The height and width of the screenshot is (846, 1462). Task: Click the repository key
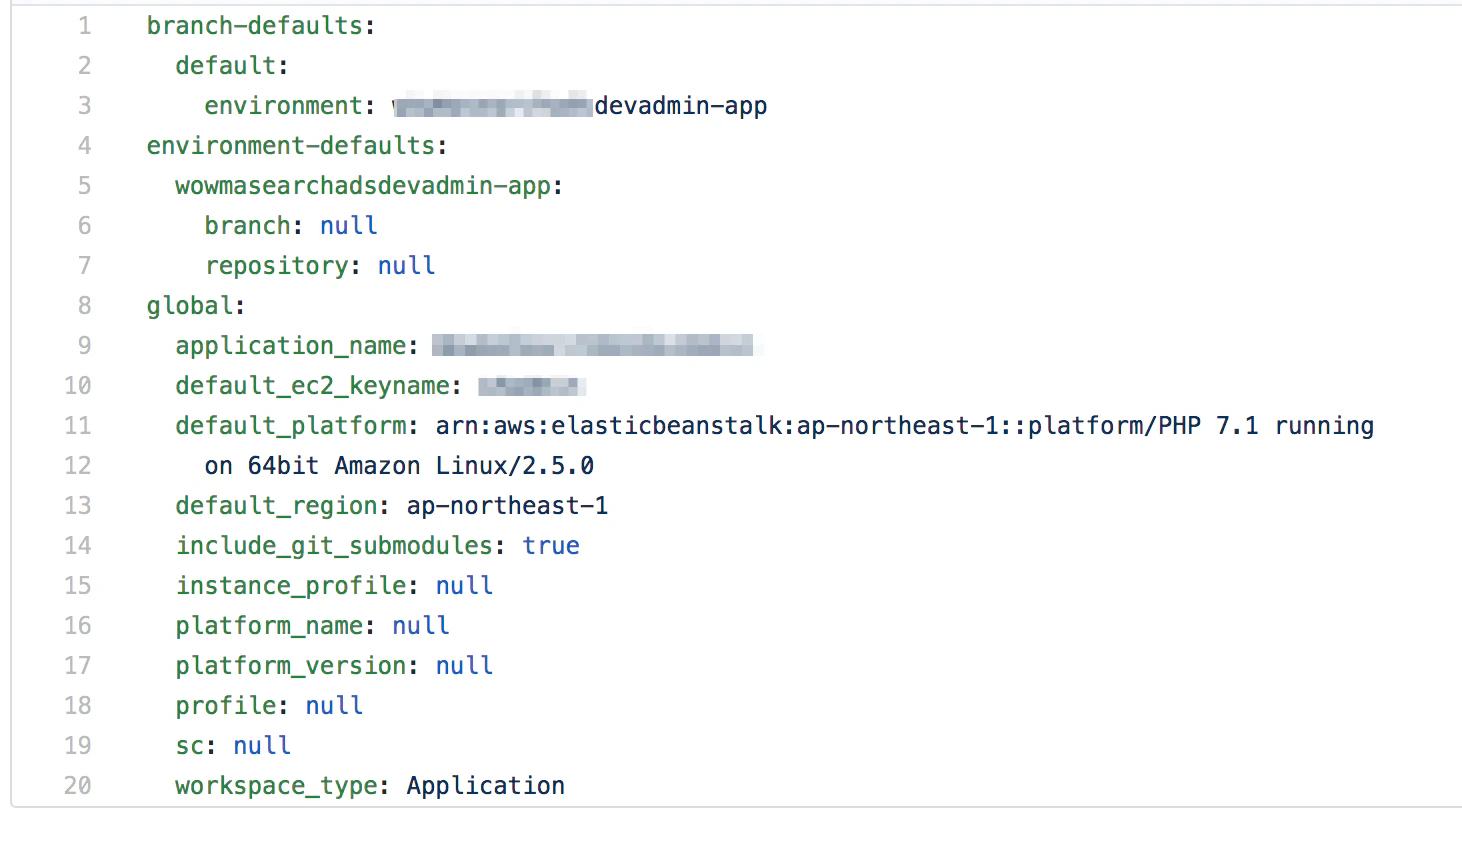click(276, 266)
